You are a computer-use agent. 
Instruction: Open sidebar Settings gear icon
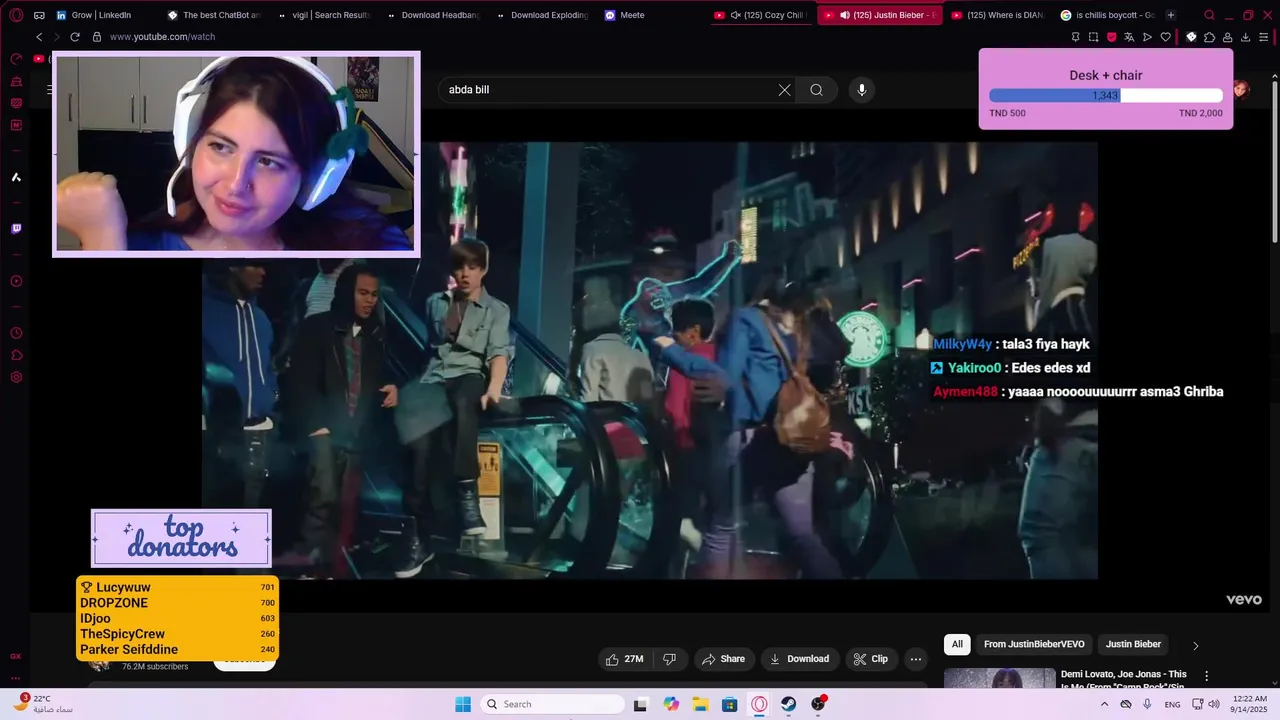[x=16, y=377]
